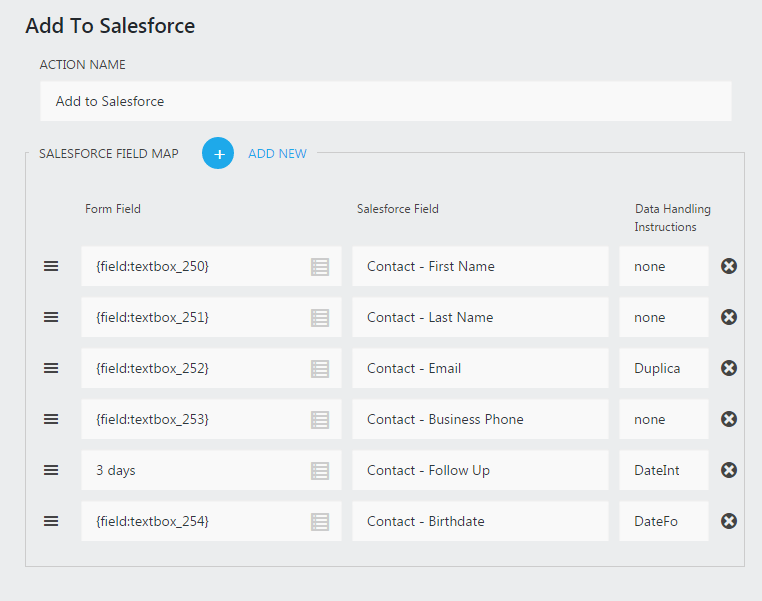Click drag handle of the Follow Up row
Viewport: 762px width, 601px height.
51,470
